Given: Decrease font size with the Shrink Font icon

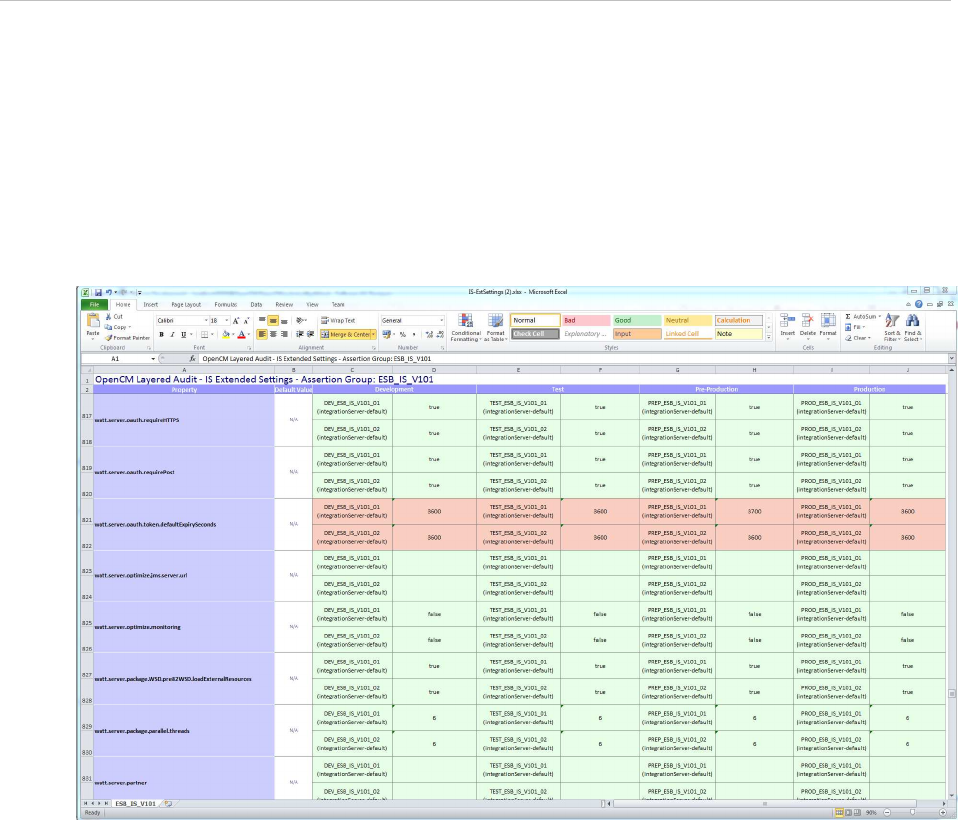Looking at the screenshot, I should pyautogui.click(x=246, y=320).
